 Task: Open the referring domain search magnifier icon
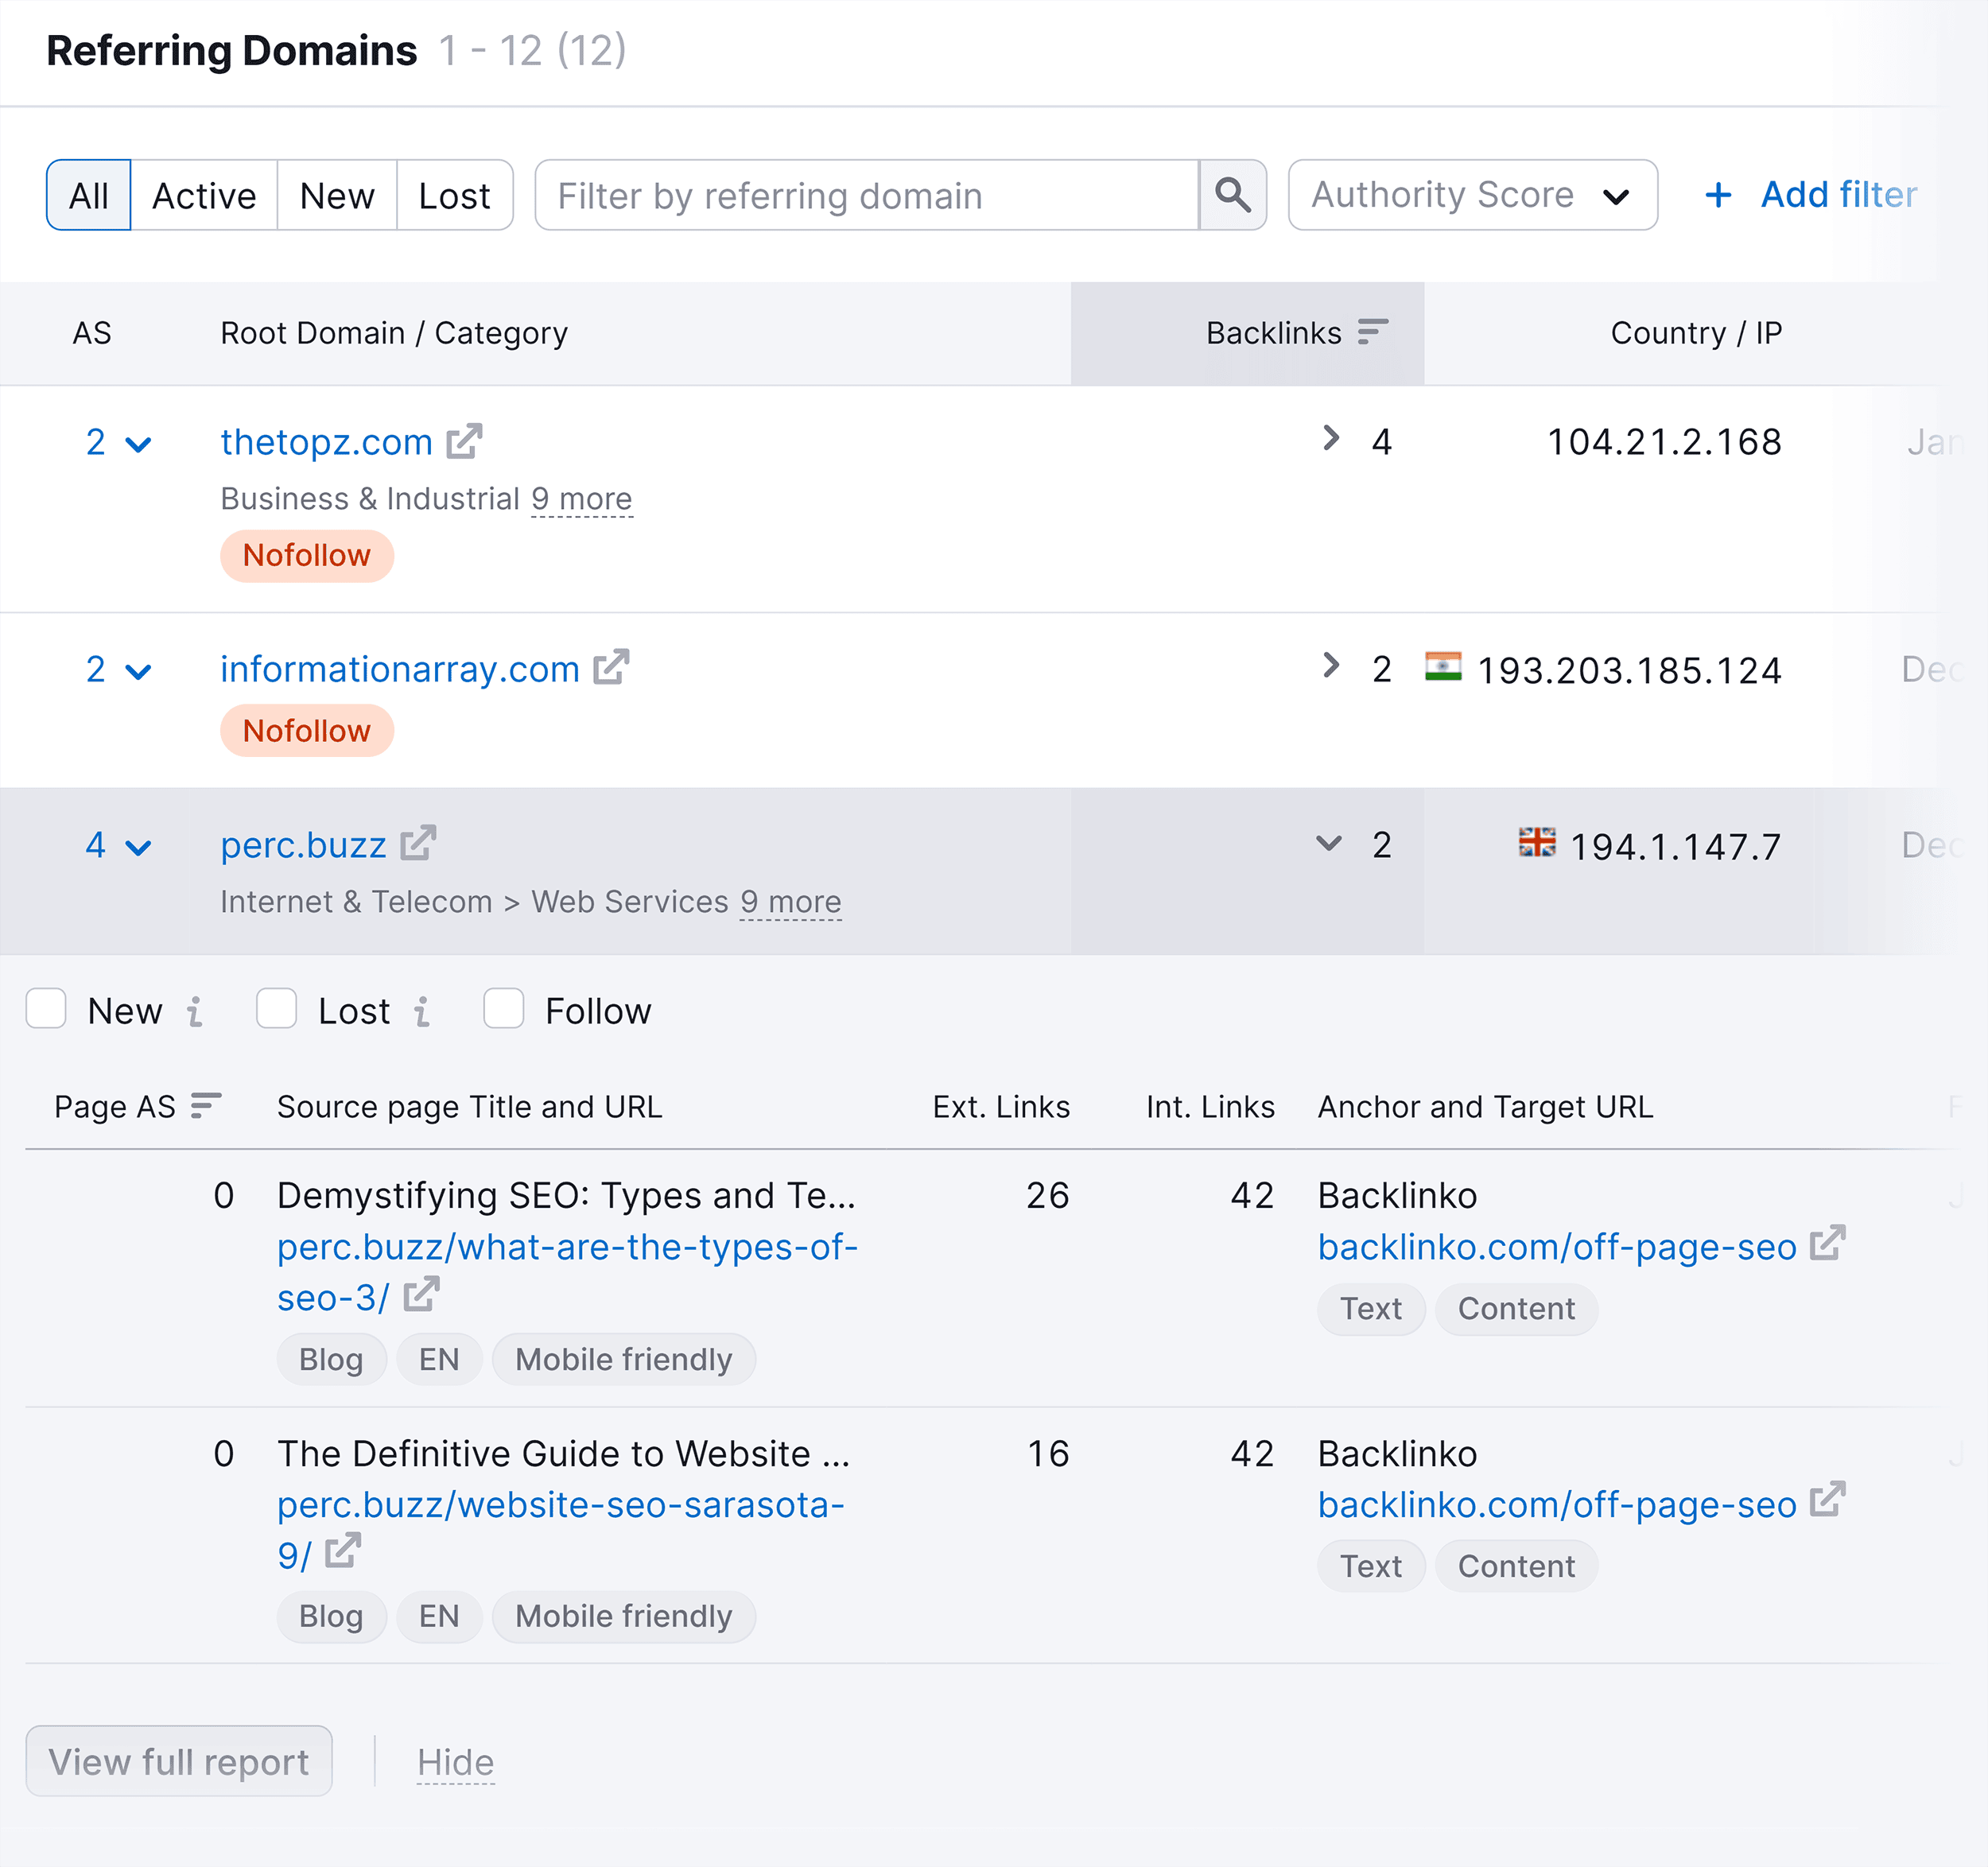pos(1232,195)
